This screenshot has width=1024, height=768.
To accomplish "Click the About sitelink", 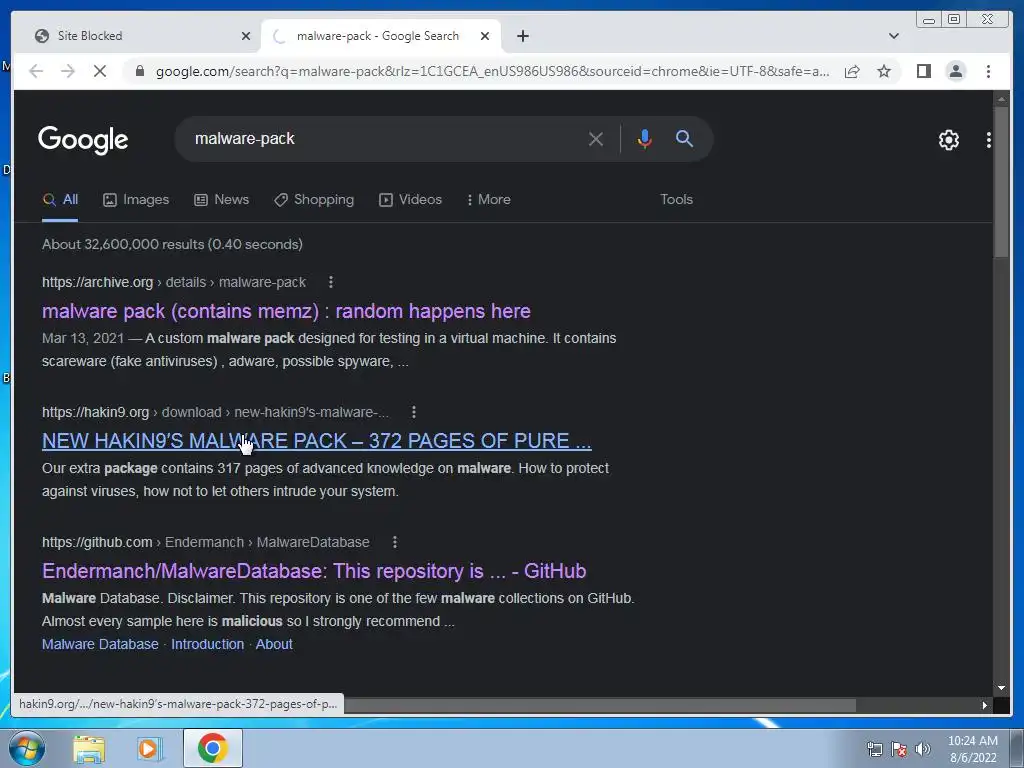I will (x=274, y=644).
